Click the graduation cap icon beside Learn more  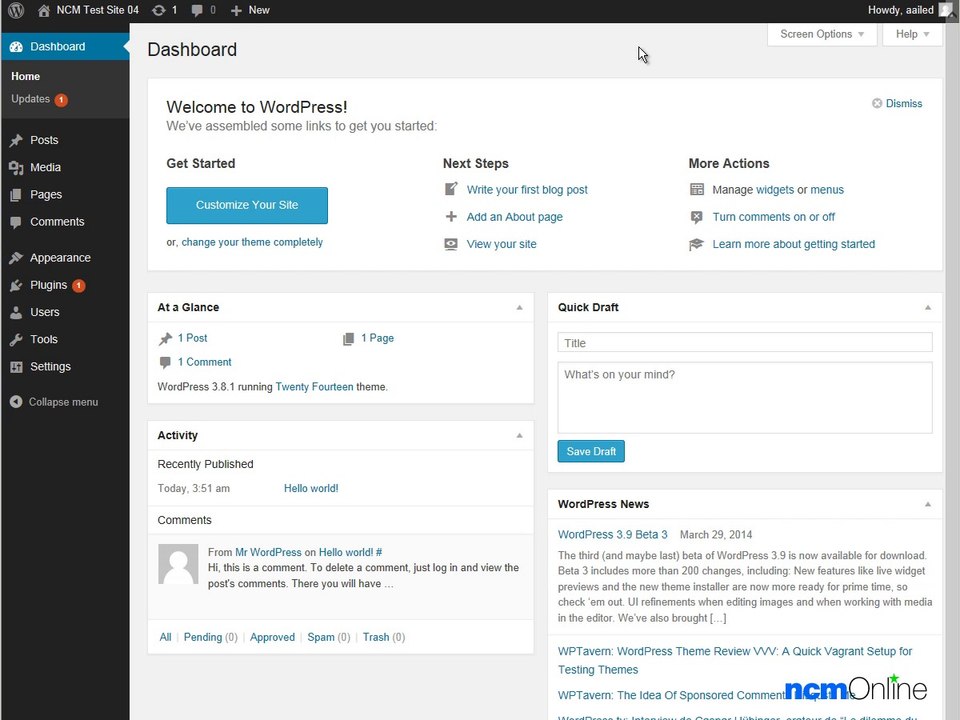coord(697,244)
